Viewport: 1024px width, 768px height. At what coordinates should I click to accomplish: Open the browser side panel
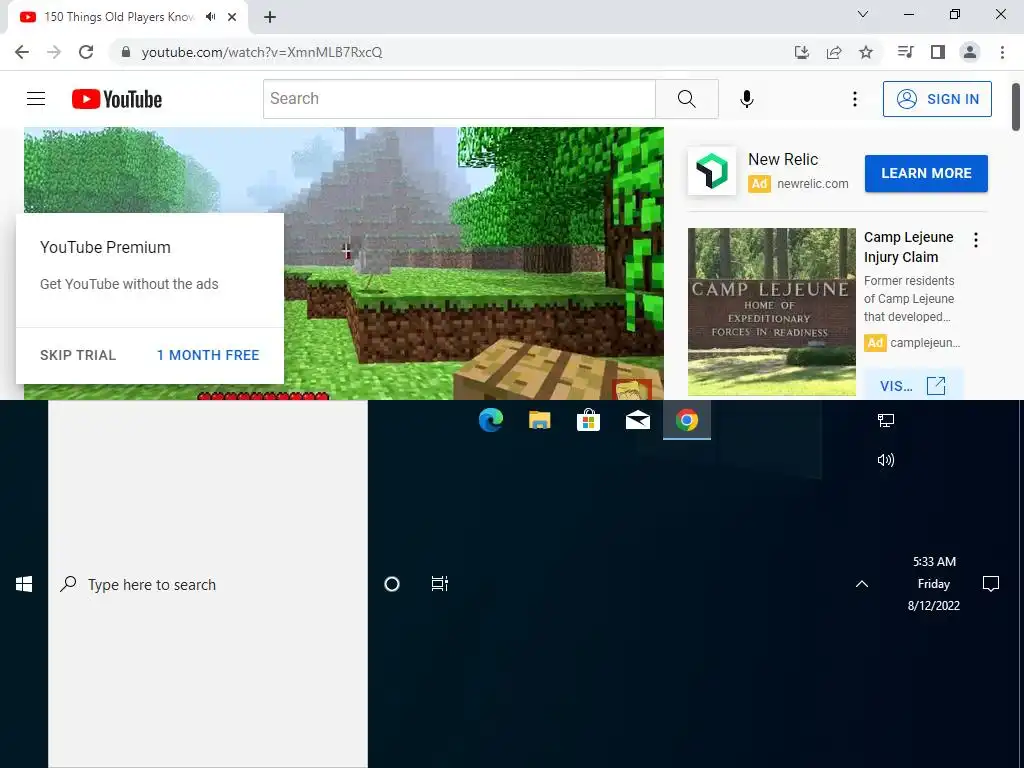[x=938, y=52]
